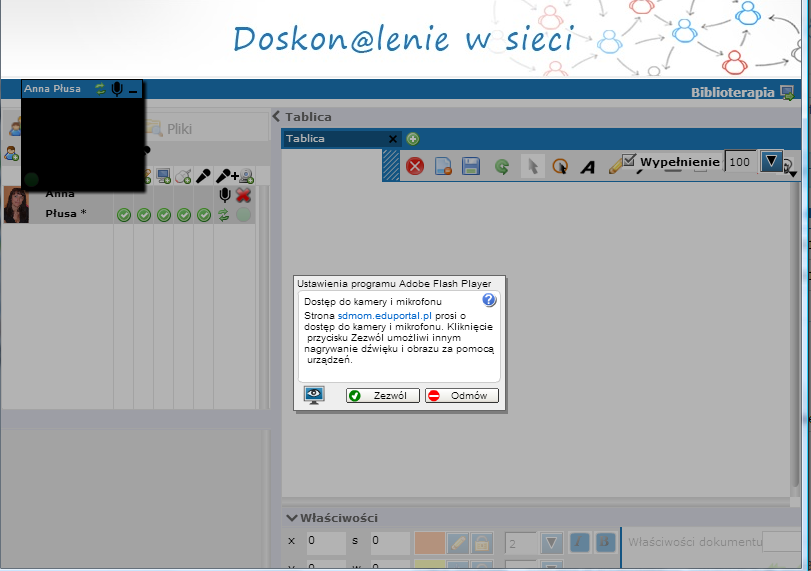
Task: Click sync arrows in Anna Płusa video window
Action: (x=100, y=88)
